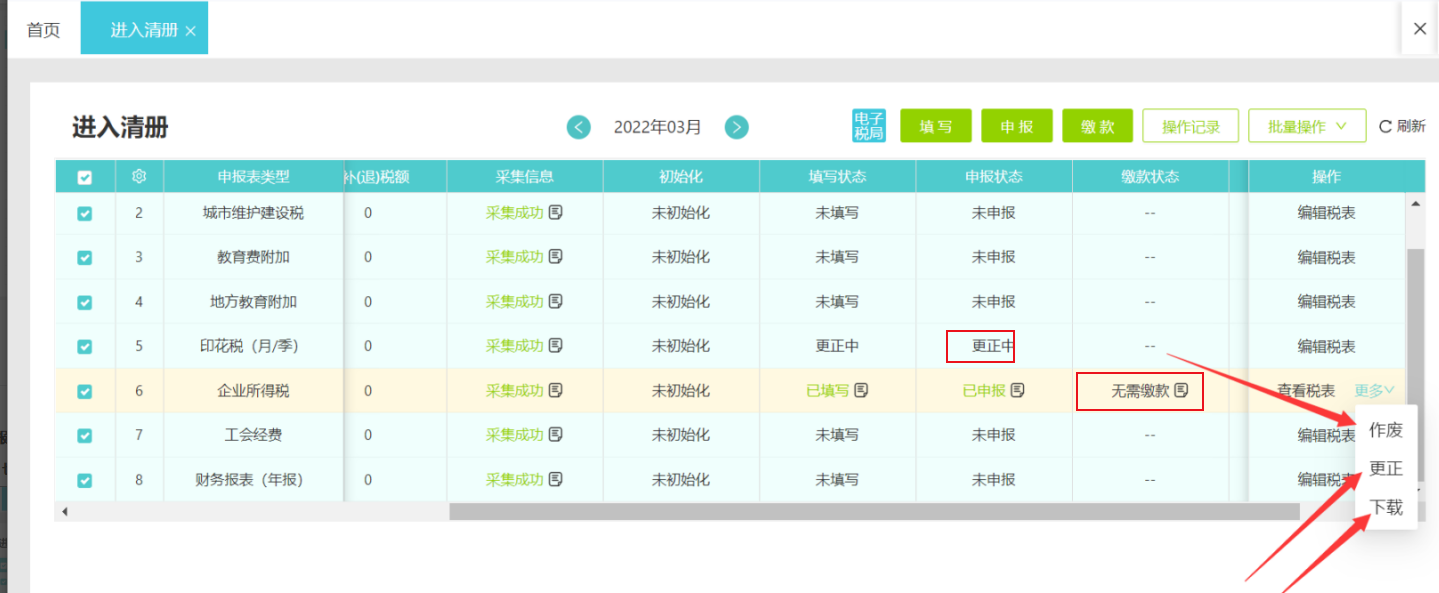
Task: Click the 申报状态 column header
Action: click(994, 176)
